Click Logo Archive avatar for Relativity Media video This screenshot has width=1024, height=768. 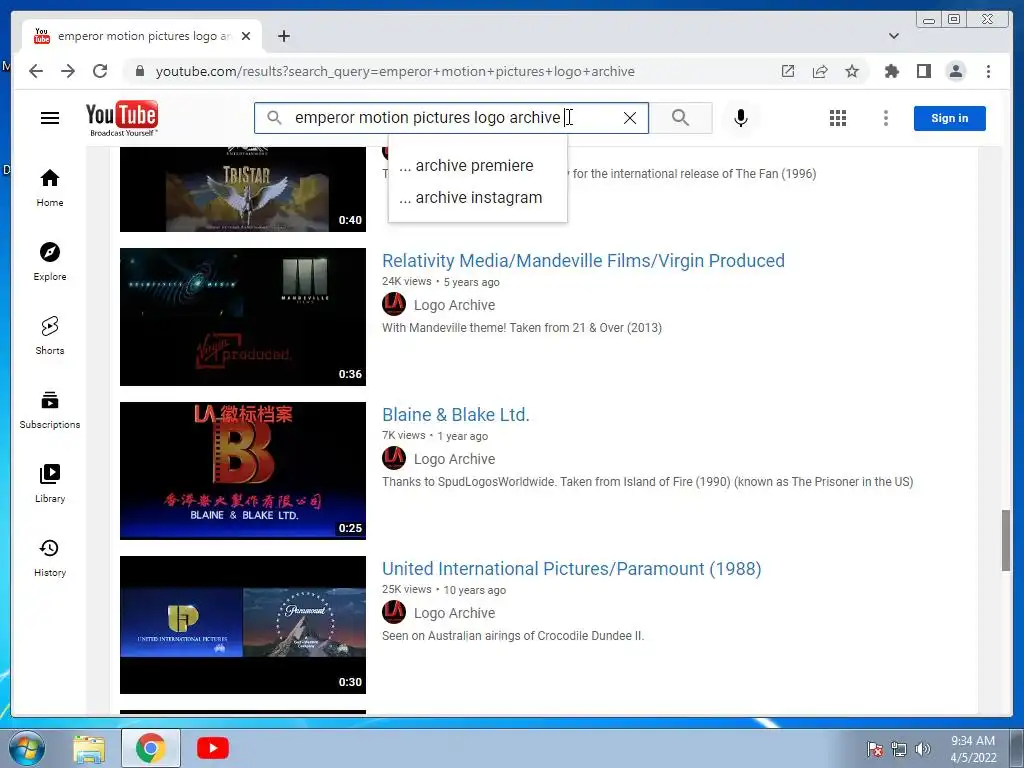pos(394,304)
